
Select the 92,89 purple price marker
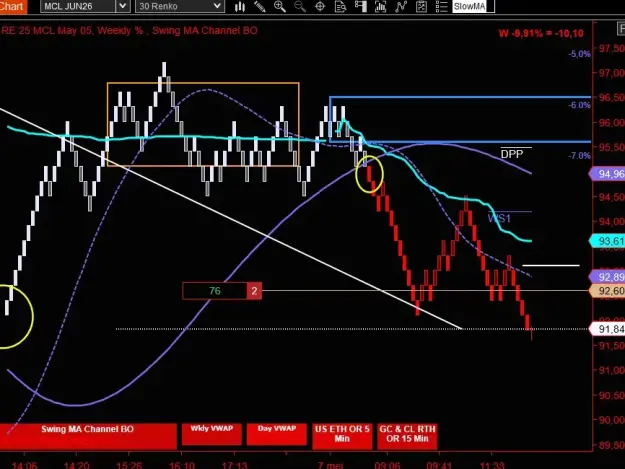(x=607, y=277)
